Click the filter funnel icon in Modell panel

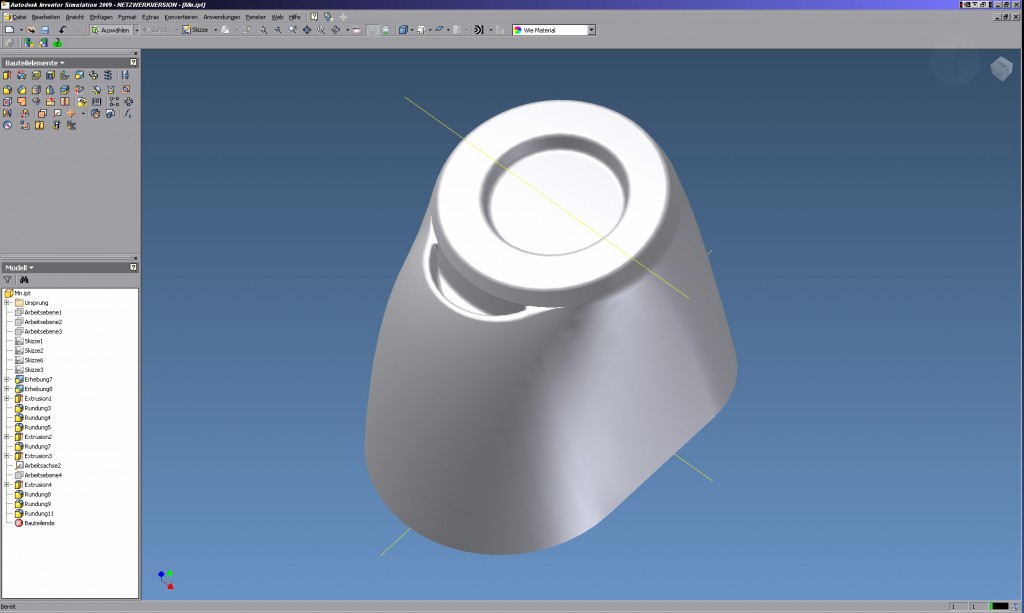pyautogui.click(x=8, y=280)
